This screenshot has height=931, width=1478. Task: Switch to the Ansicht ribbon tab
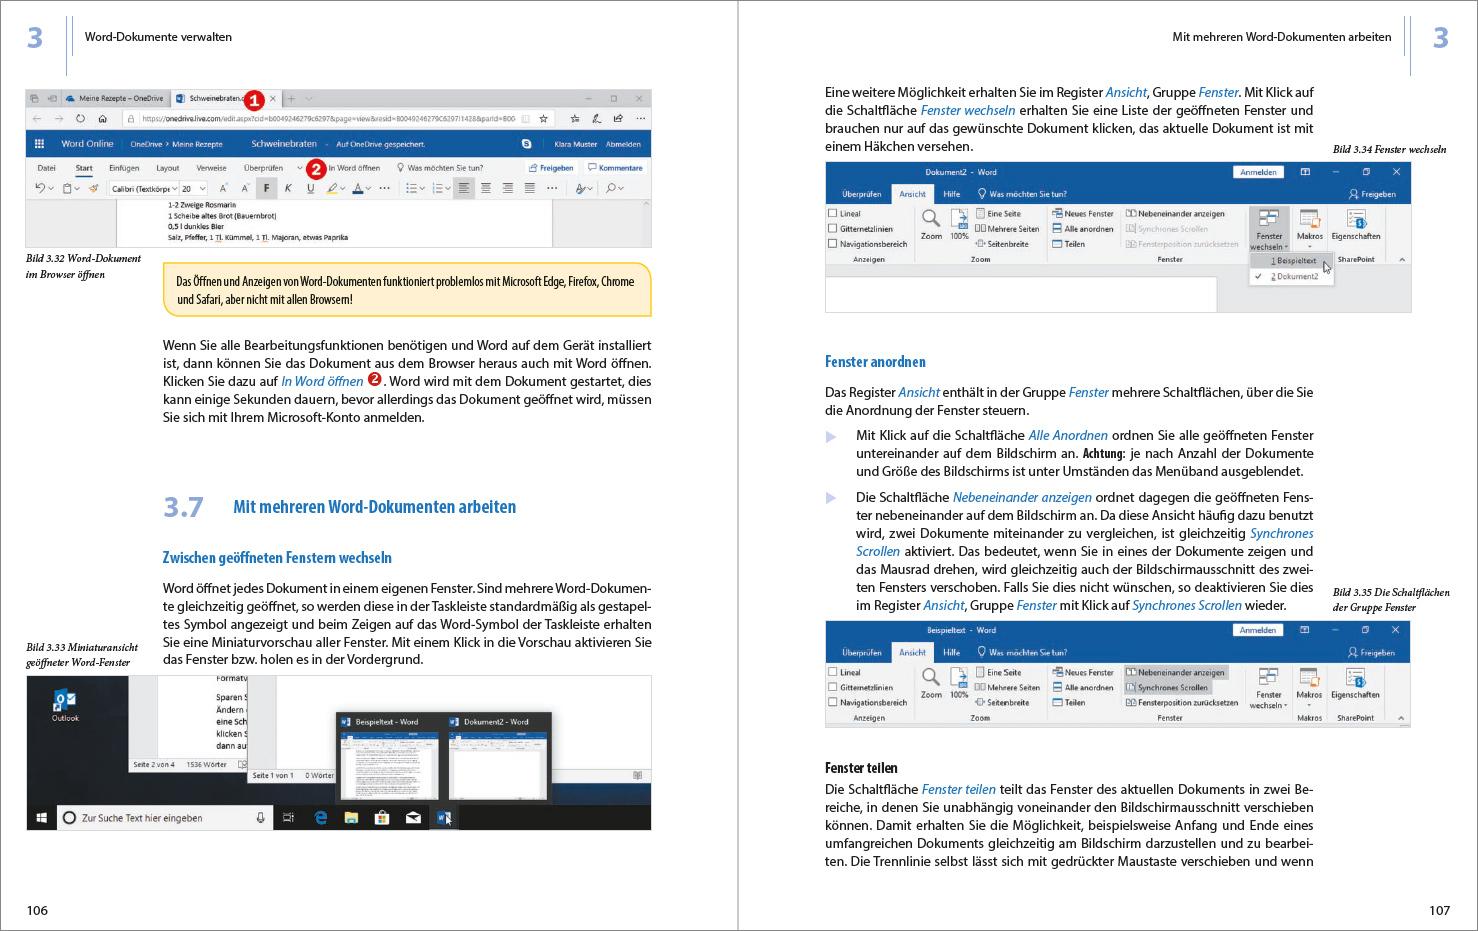click(913, 194)
